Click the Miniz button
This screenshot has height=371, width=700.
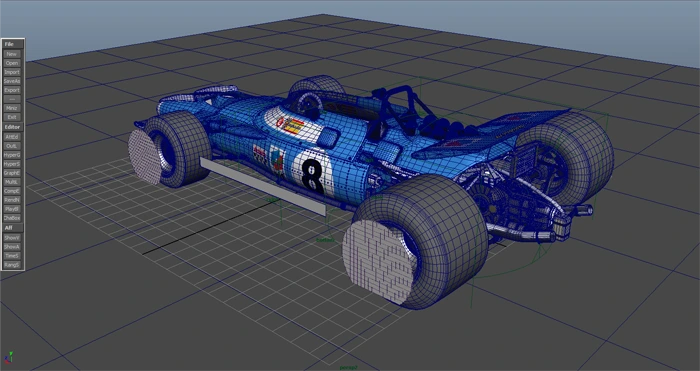12,108
